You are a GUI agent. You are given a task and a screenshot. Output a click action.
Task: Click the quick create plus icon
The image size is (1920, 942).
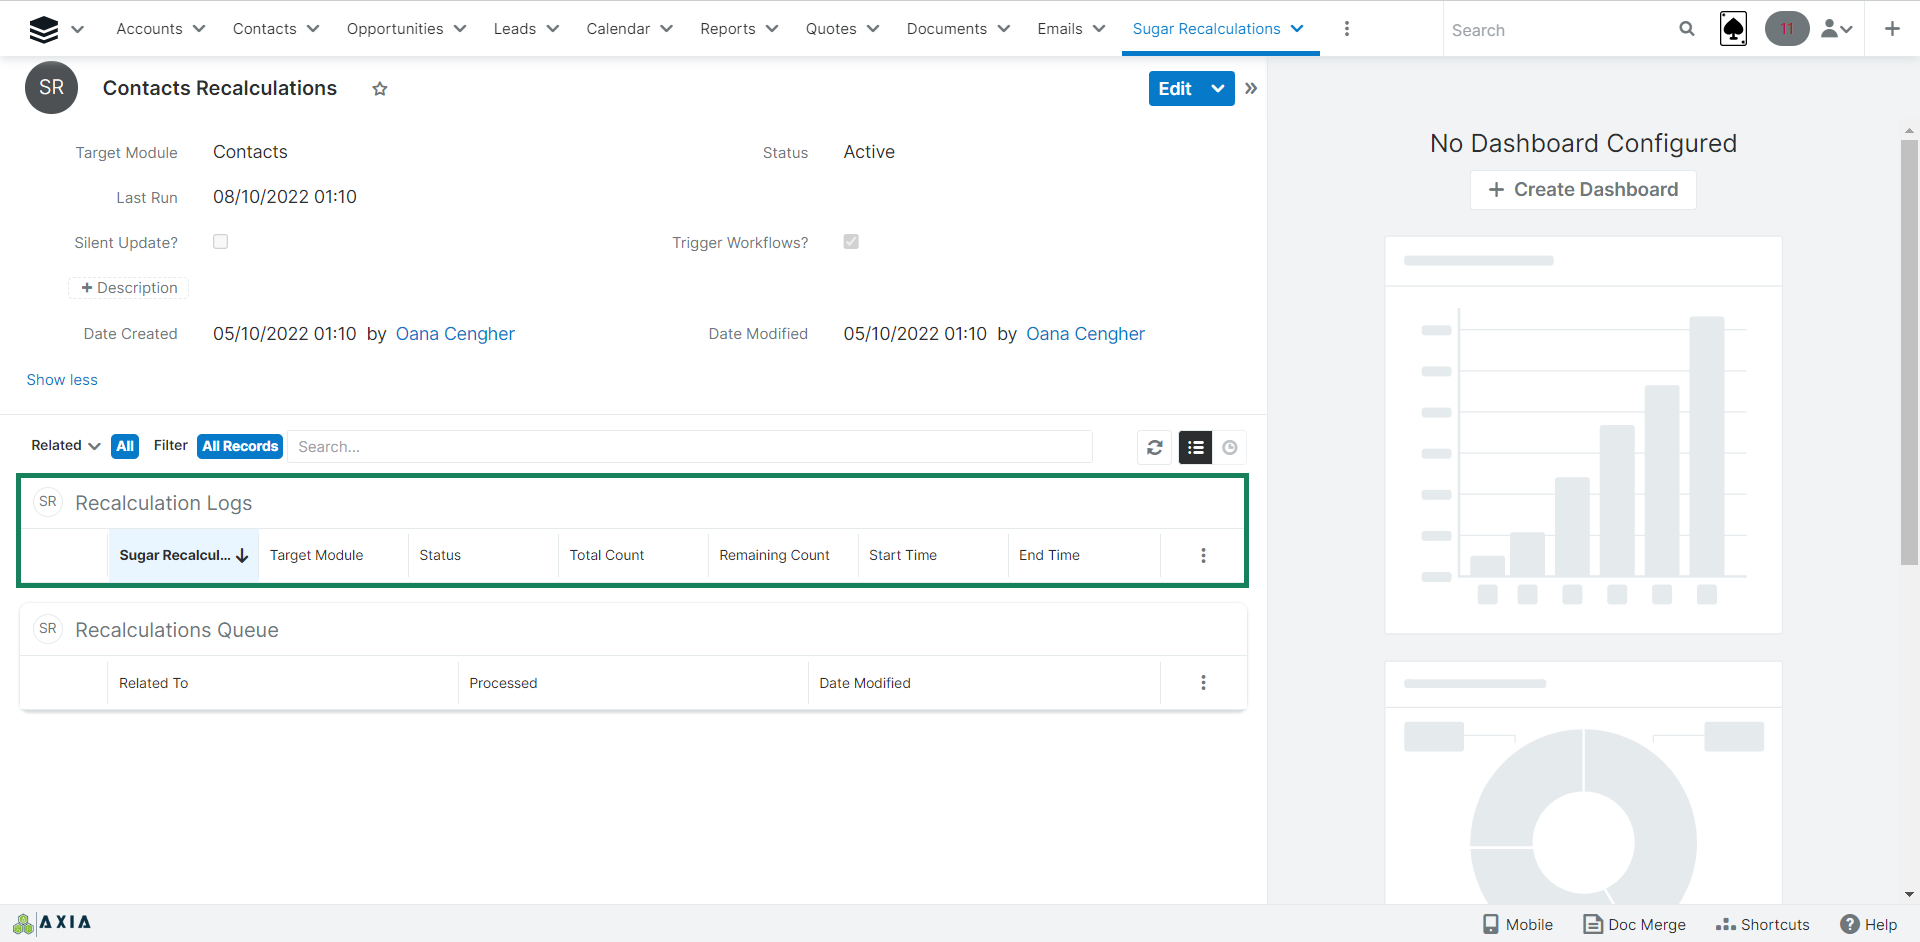[1892, 29]
